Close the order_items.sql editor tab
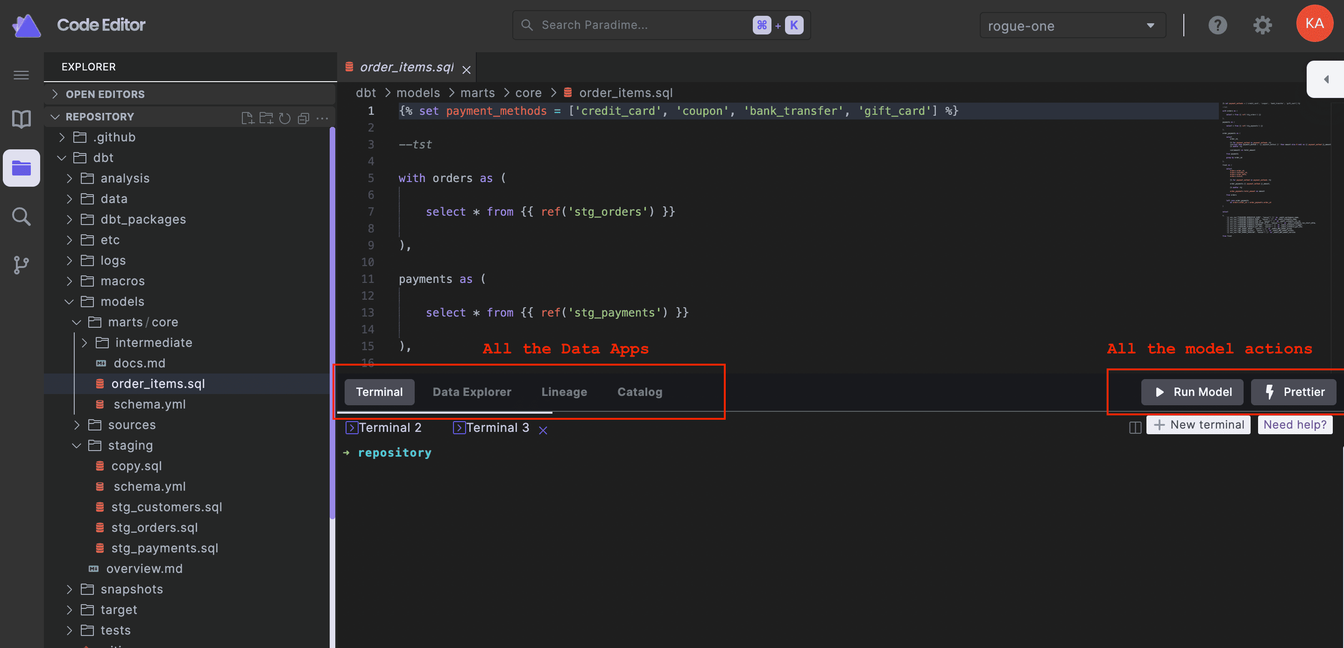 point(466,69)
